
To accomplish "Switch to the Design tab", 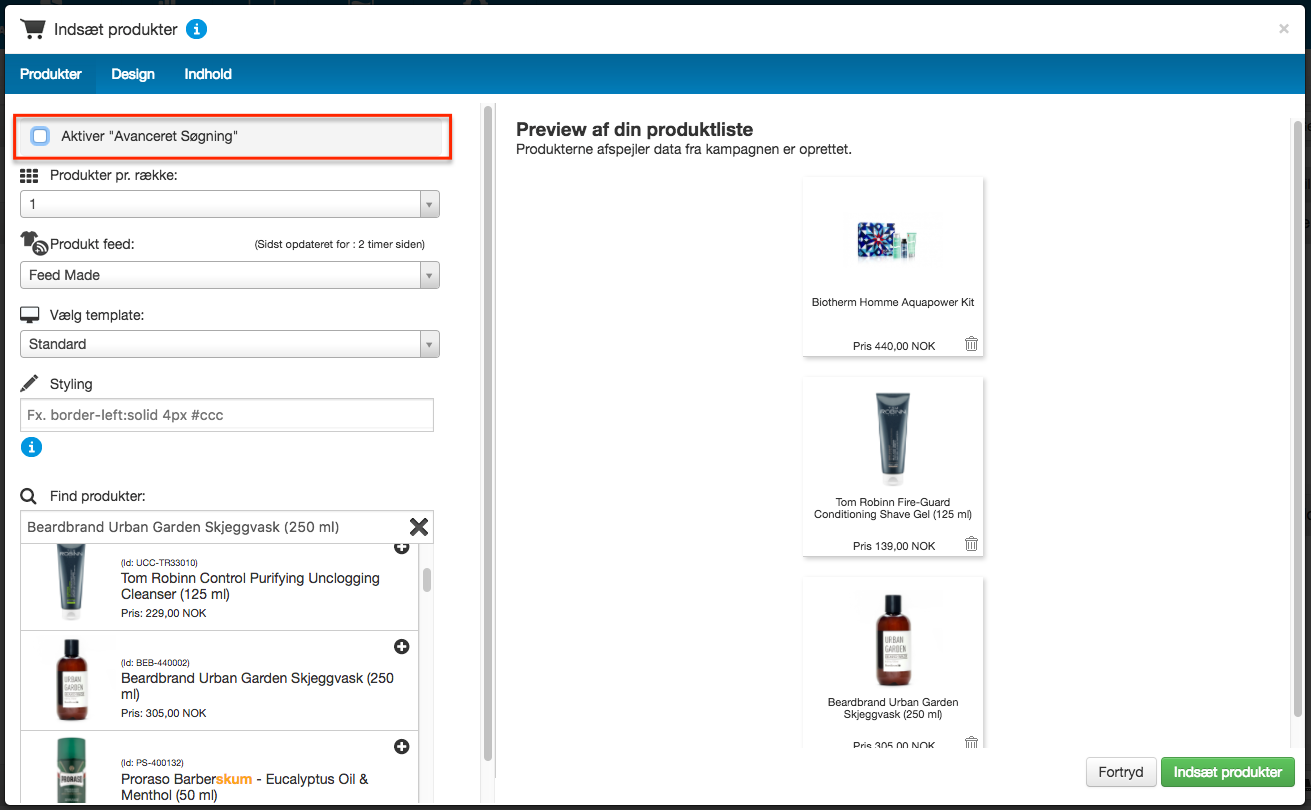I will 133,74.
